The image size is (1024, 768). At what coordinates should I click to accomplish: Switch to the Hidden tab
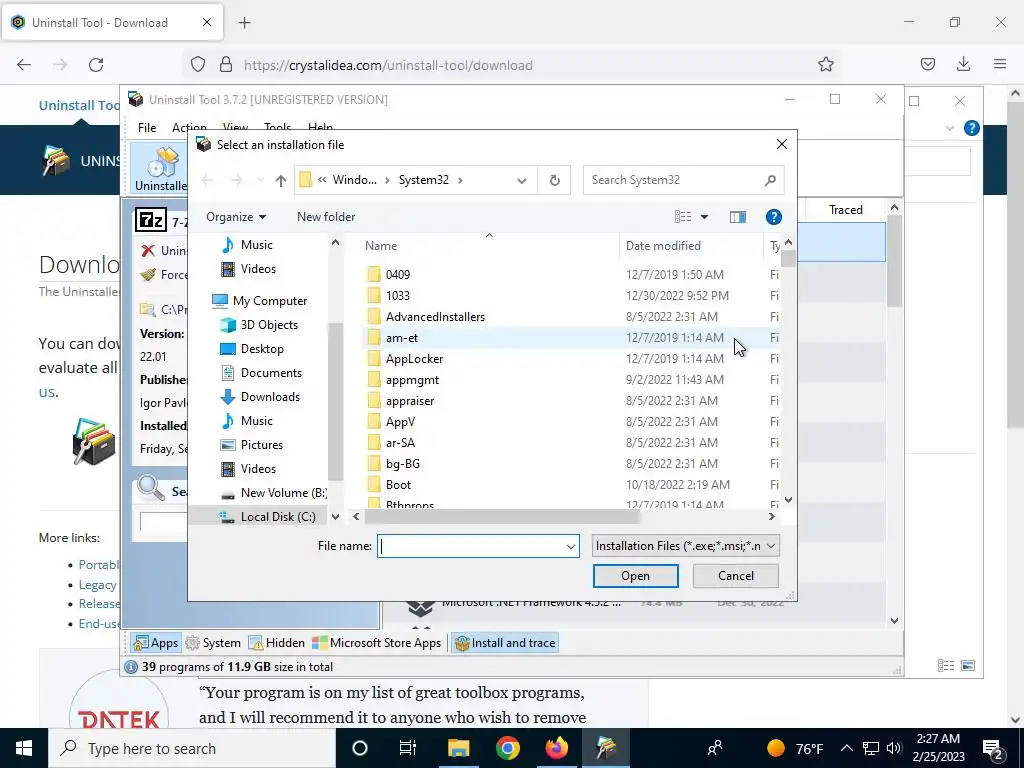click(277, 643)
